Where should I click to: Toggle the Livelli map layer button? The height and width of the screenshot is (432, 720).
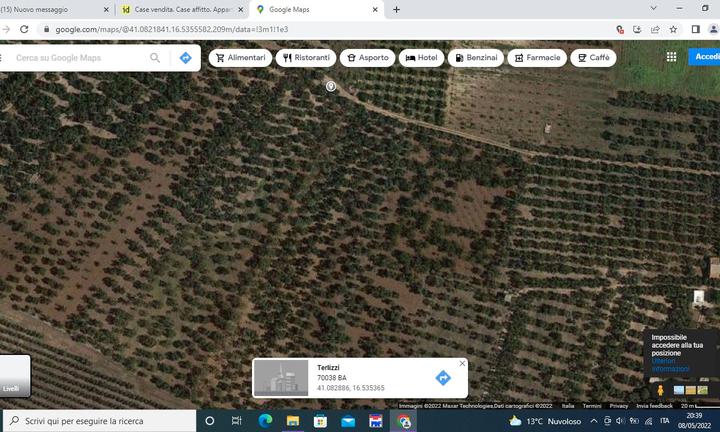click(14, 375)
